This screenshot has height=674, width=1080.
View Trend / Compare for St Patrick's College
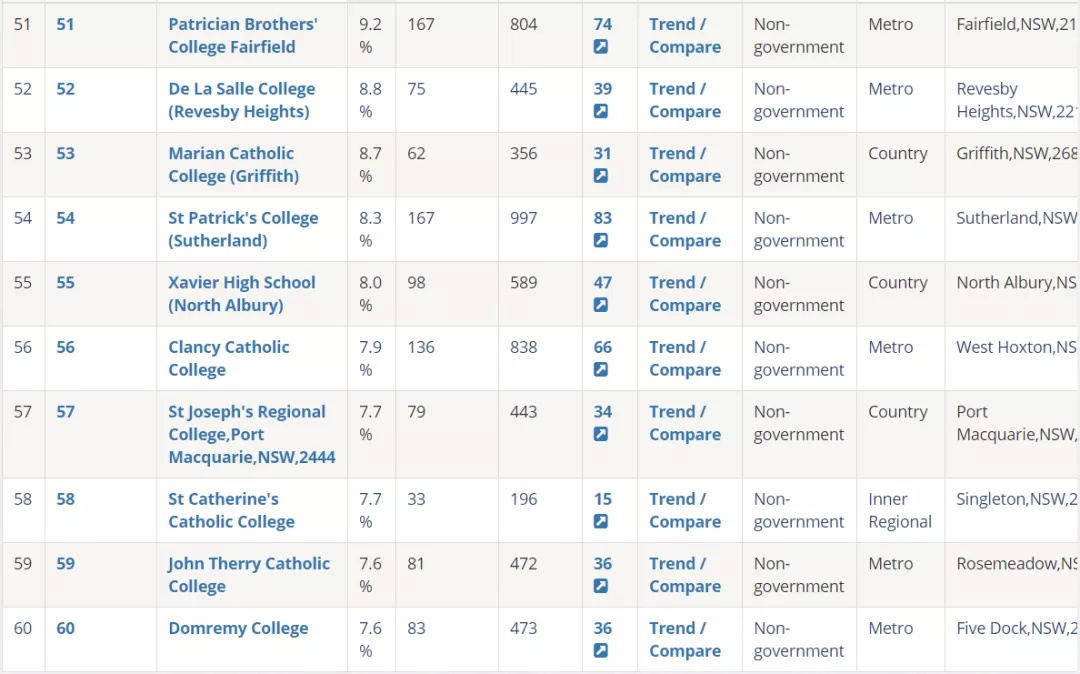(685, 229)
